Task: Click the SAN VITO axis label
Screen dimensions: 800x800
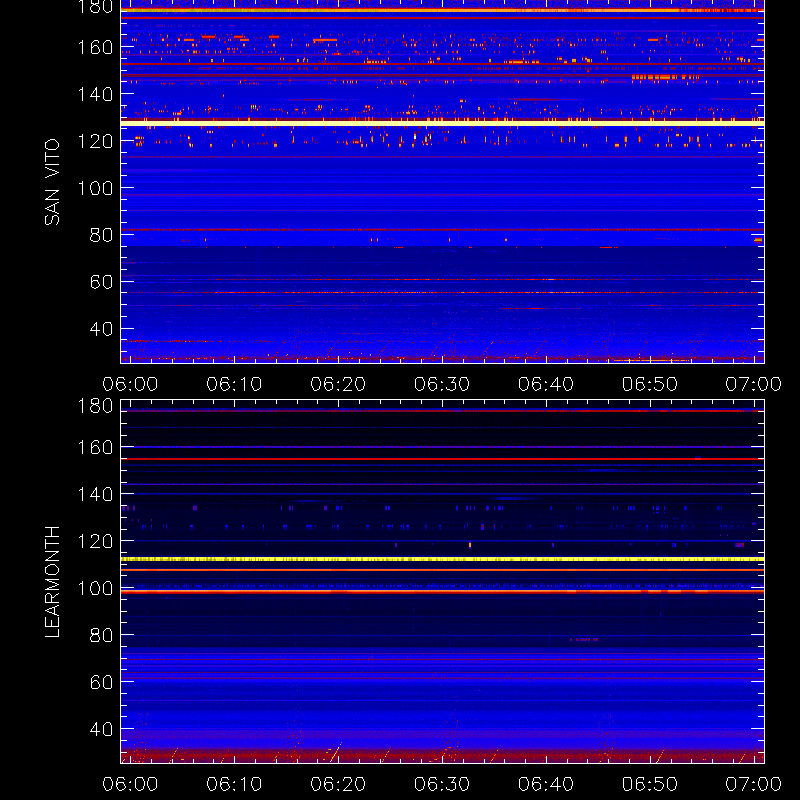Action: click(52, 182)
